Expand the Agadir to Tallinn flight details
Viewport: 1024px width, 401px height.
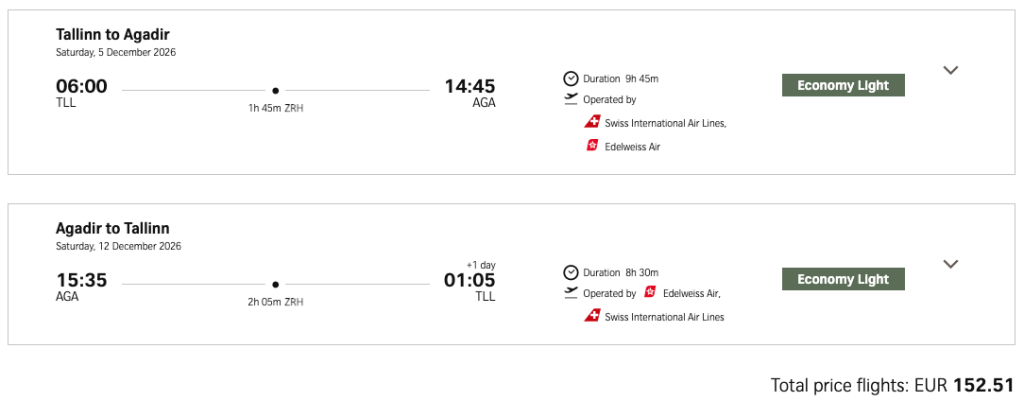point(951,264)
